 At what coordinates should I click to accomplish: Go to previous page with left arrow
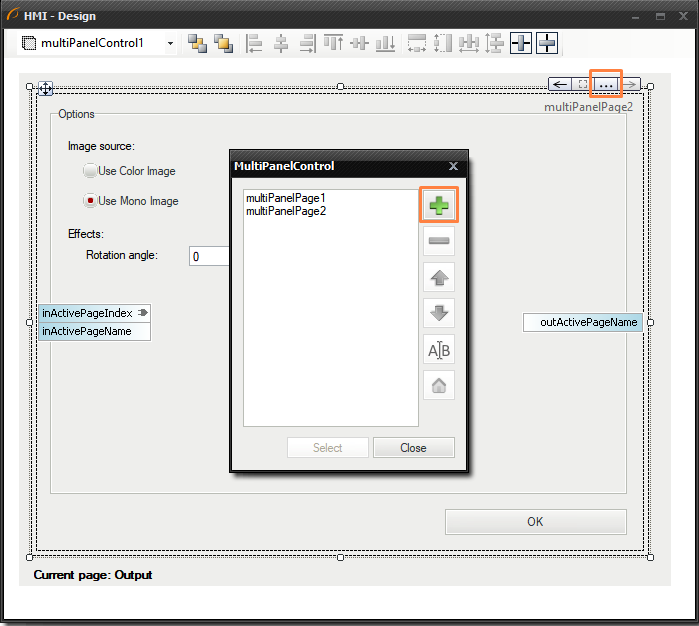[560, 85]
